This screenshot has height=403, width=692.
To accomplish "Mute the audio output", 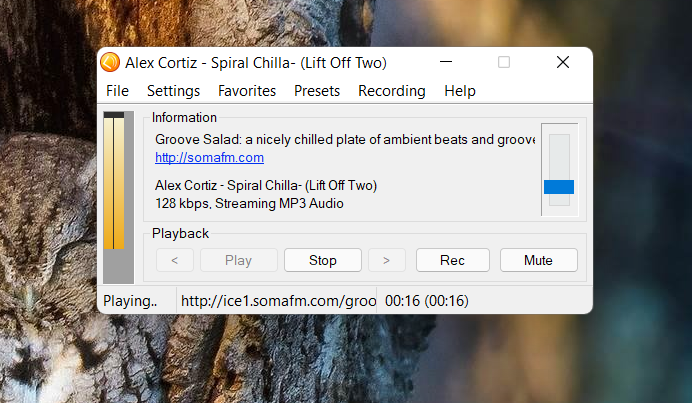I will (x=538, y=260).
